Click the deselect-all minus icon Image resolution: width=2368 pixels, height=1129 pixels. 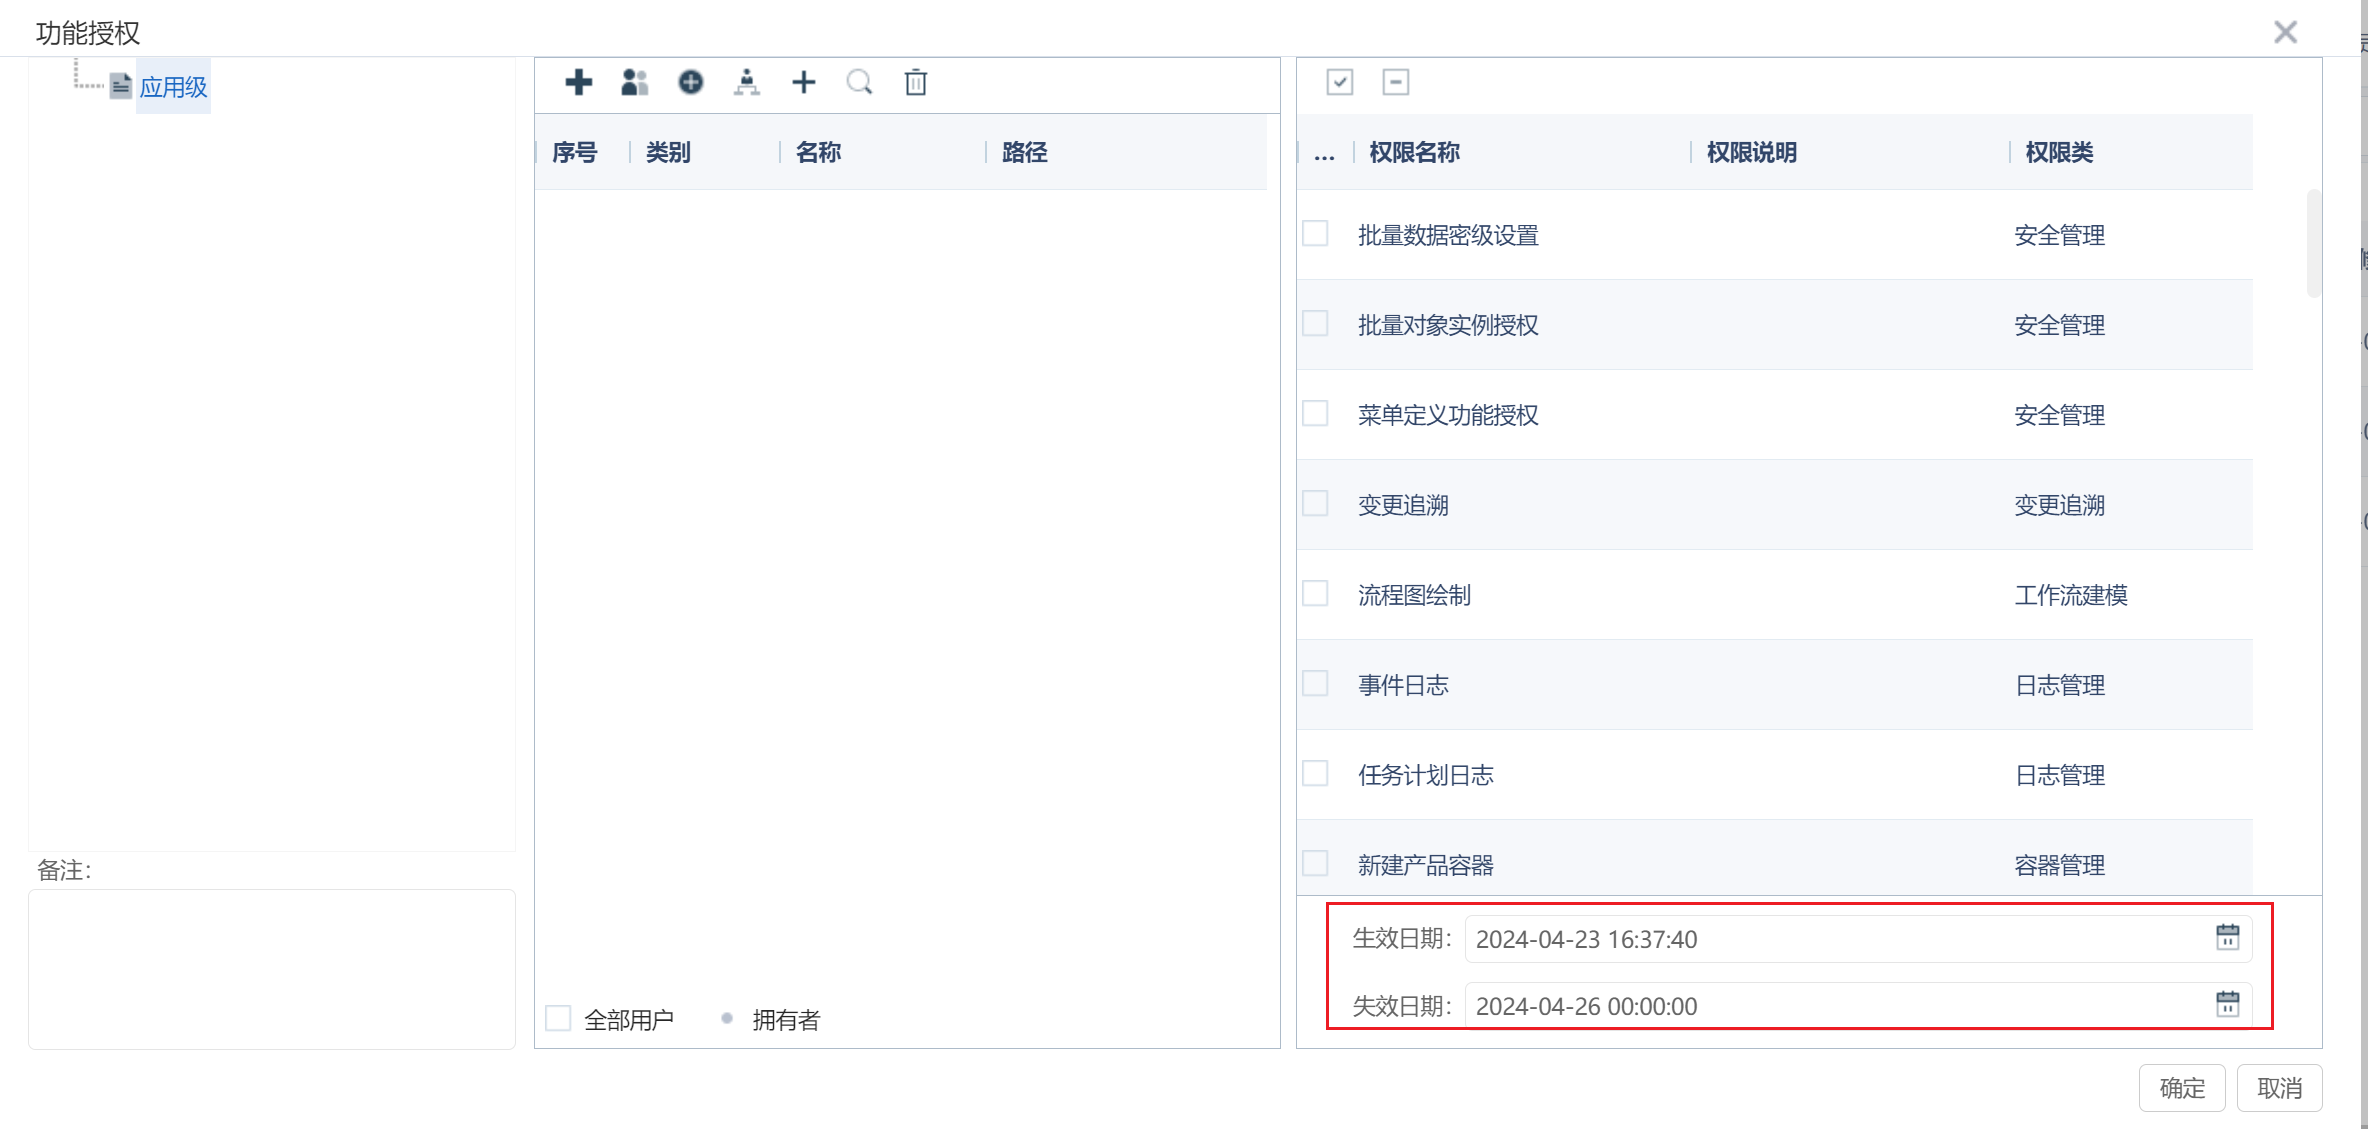point(1396,82)
